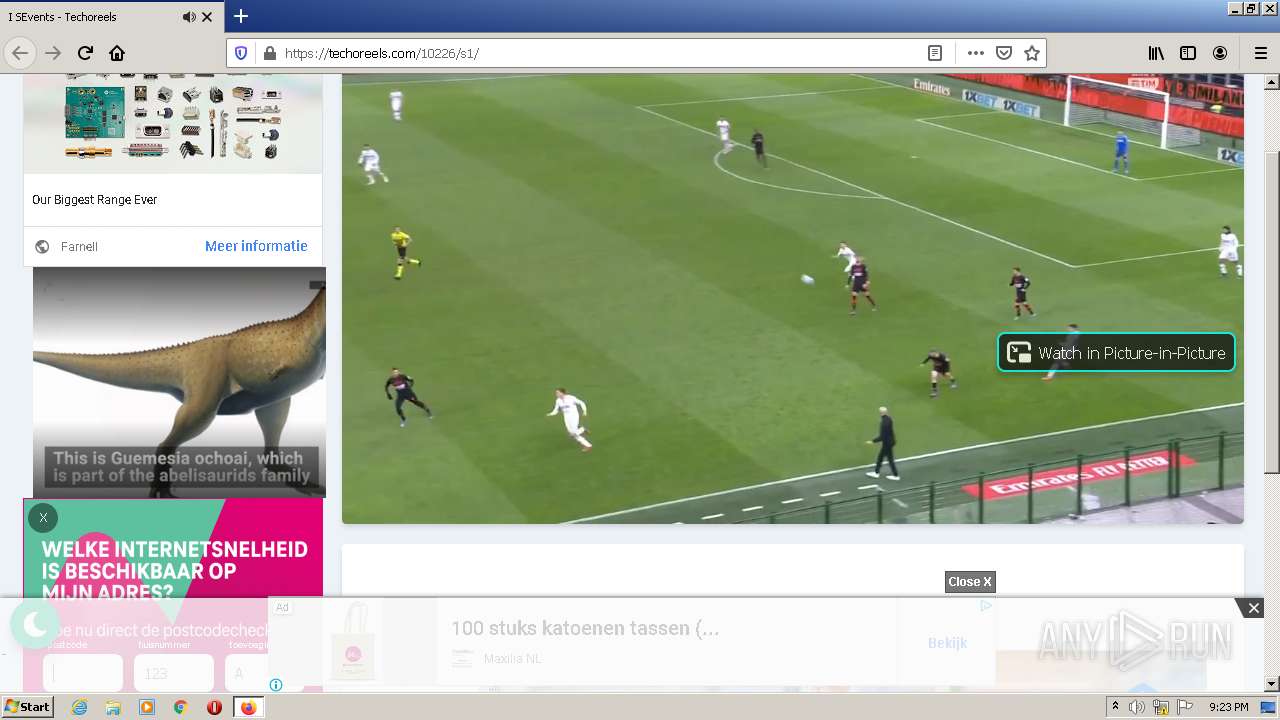Open Windows Explorer folder from taskbar
This screenshot has width=1280, height=720.
[113, 707]
